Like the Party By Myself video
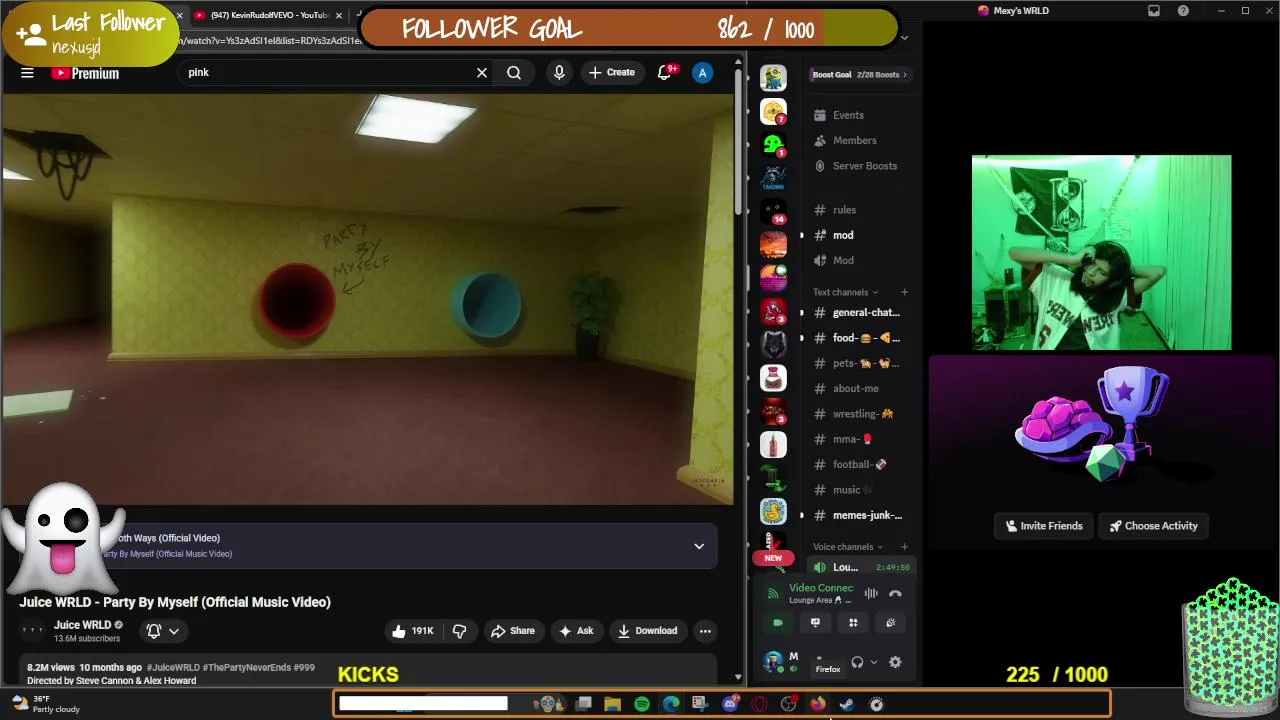The image size is (1280, 720). (x=412, y=631)
